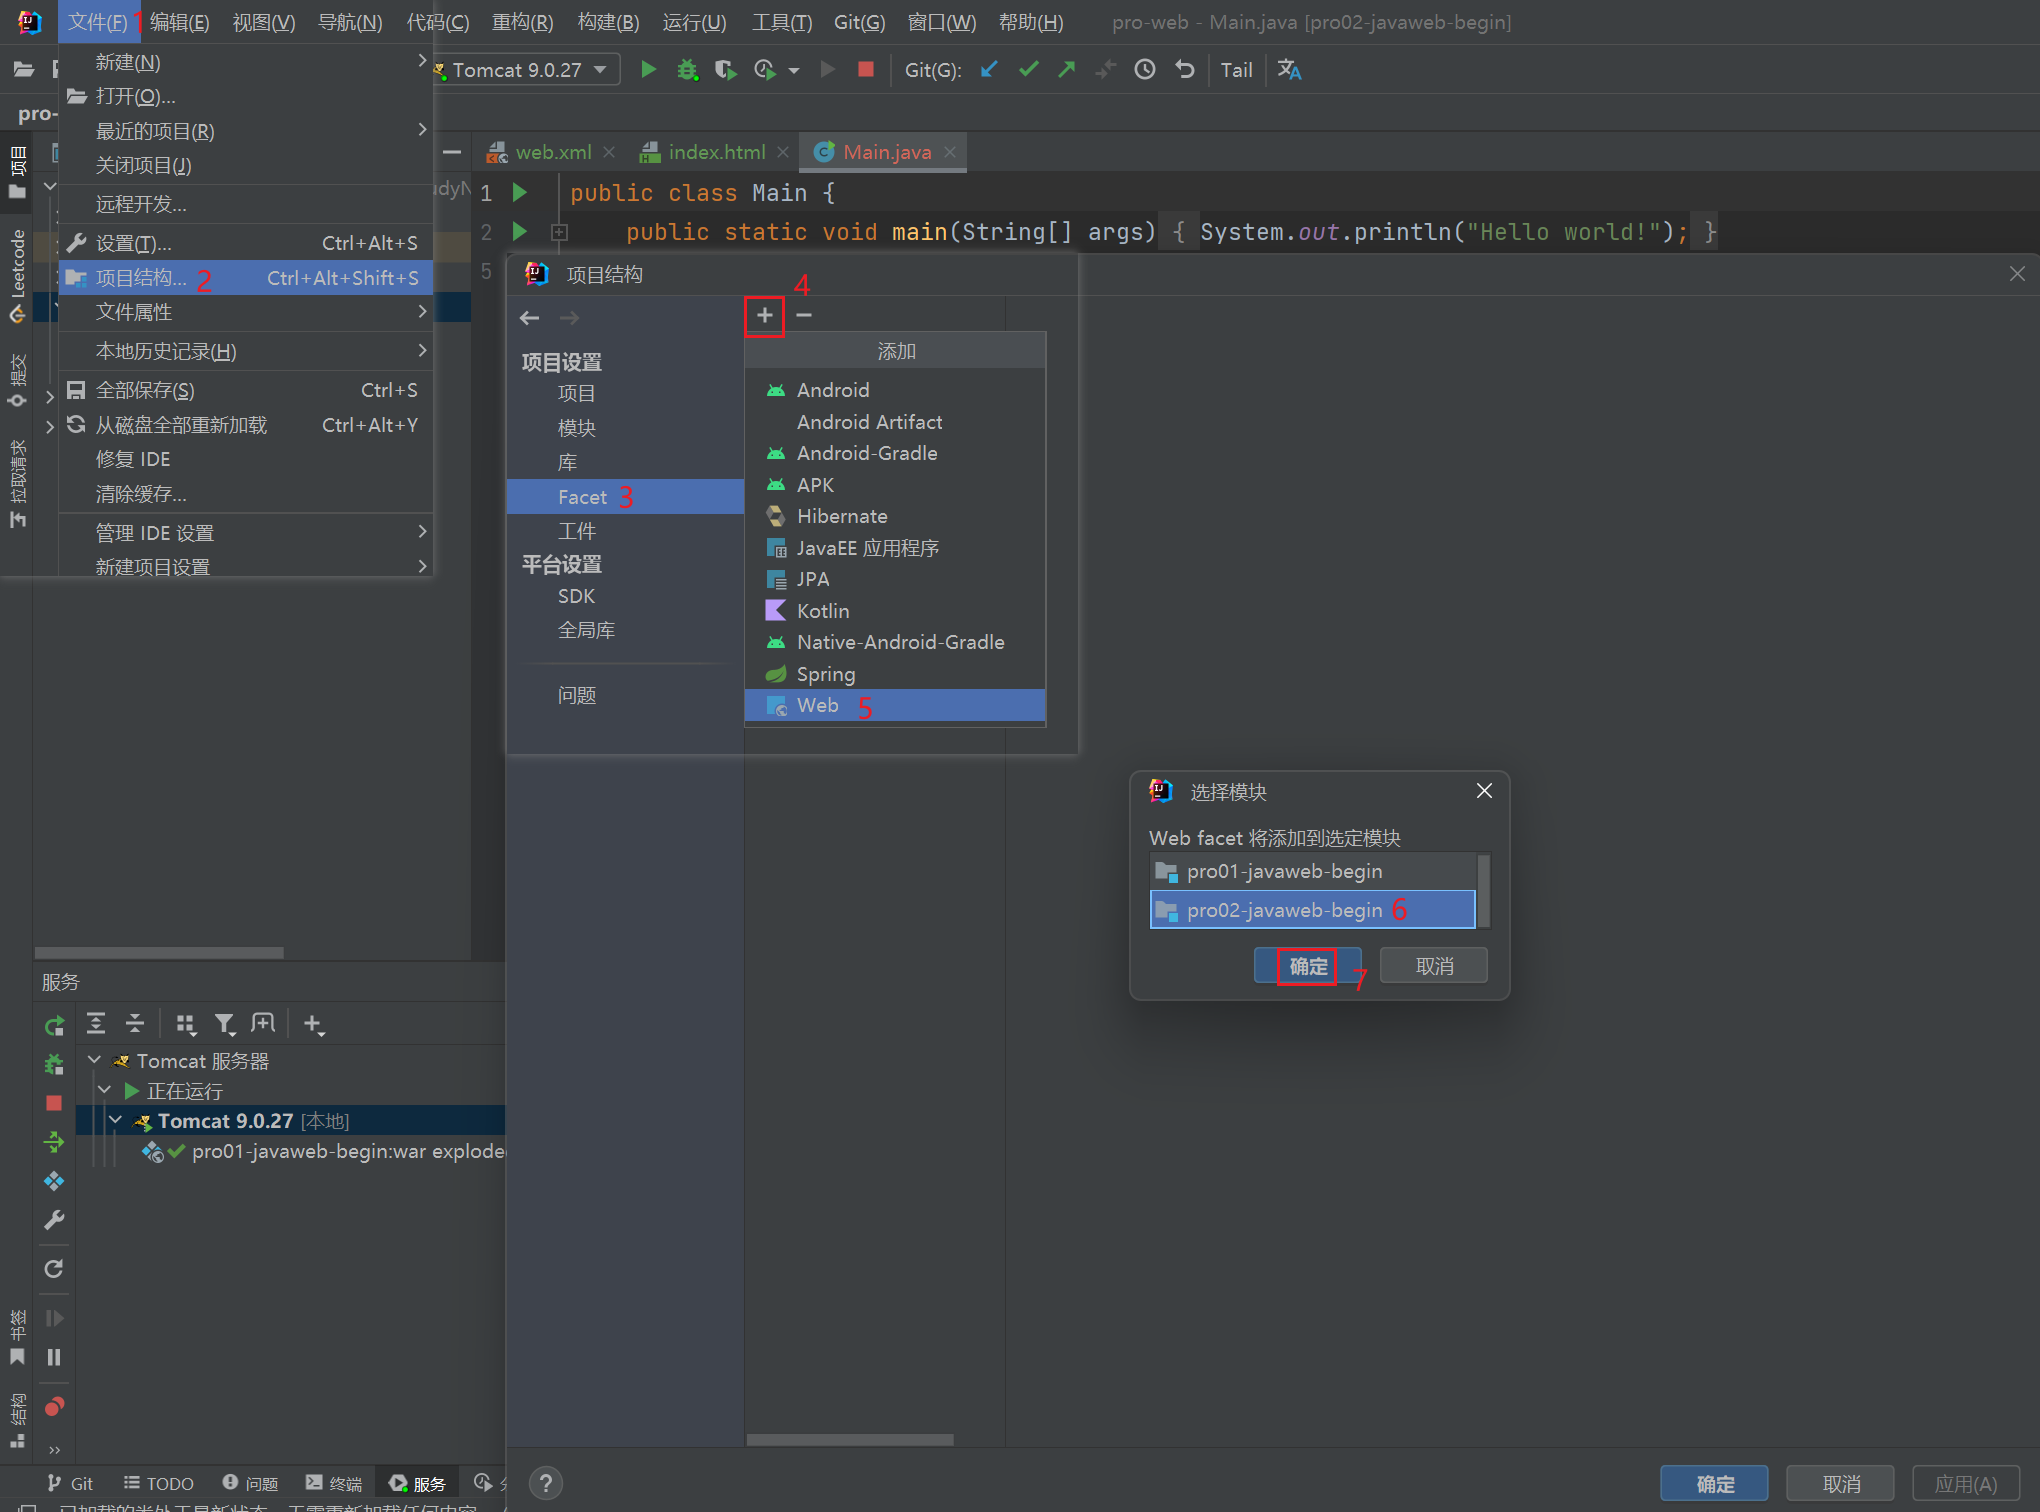Open the Git(G) menu in menu bar
Screen dimensions: 2040x1512
click(x=859, y=22)
